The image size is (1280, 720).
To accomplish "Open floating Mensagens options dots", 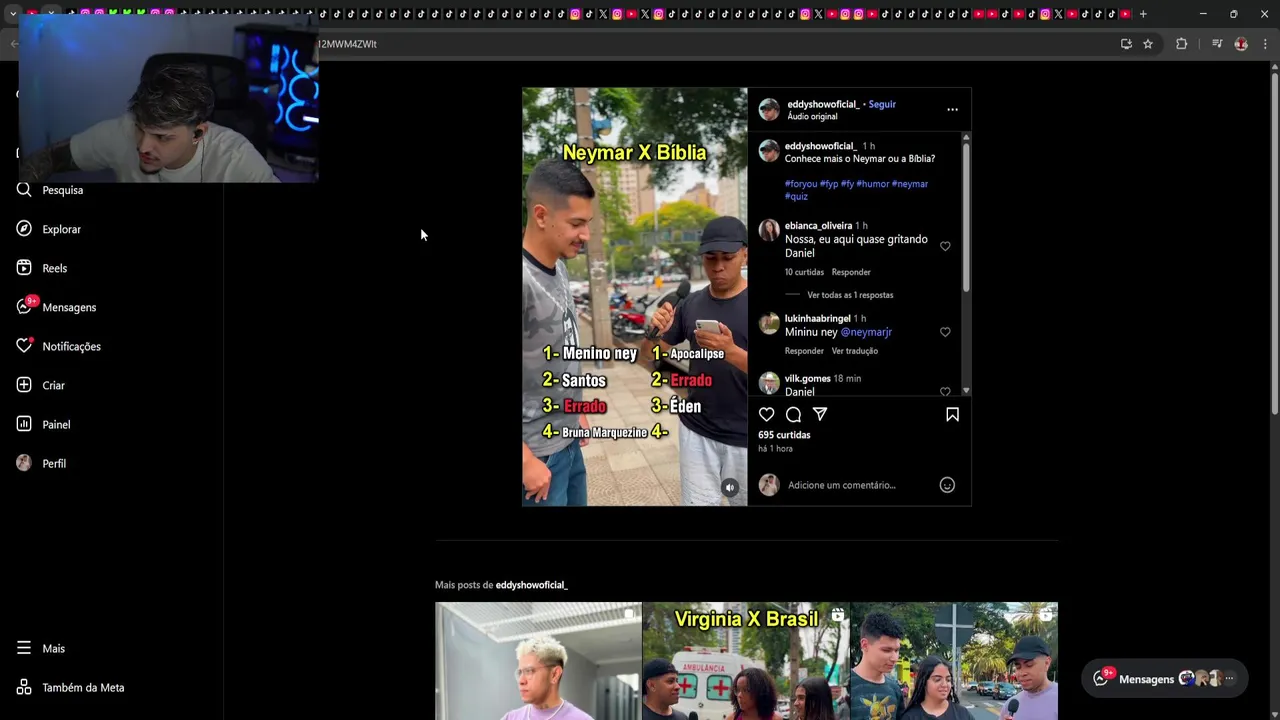I will pyautogui.click(x=1230, y=679).
